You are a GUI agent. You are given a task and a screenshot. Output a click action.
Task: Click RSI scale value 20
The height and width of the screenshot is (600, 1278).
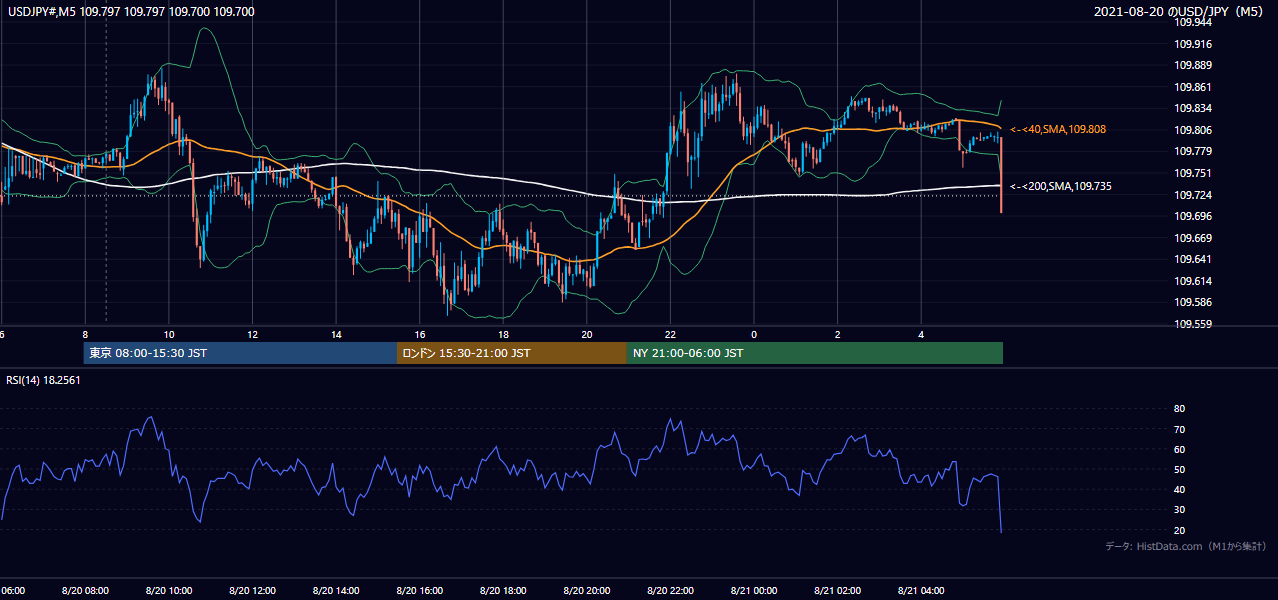(1180, 530)
